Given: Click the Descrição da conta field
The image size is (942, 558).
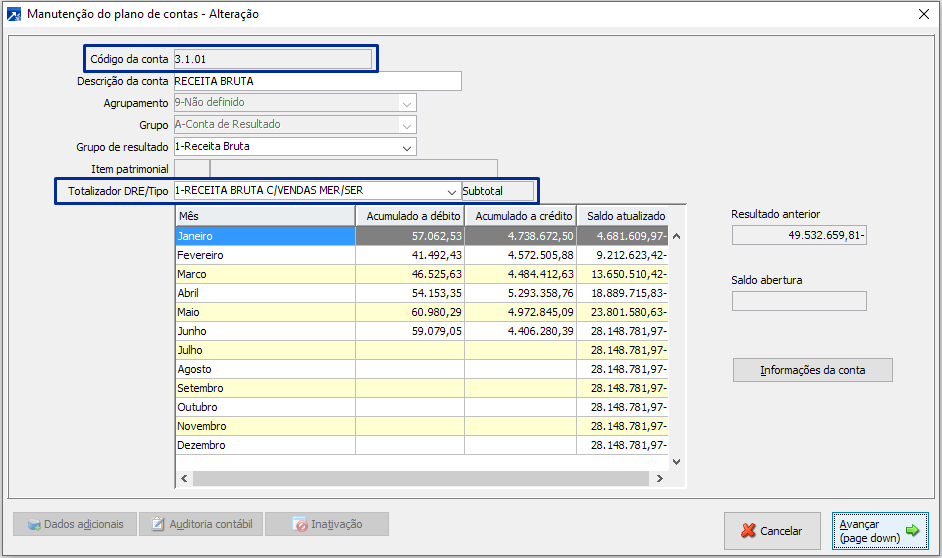Looking at the screenshot, I should coord(317,81).
